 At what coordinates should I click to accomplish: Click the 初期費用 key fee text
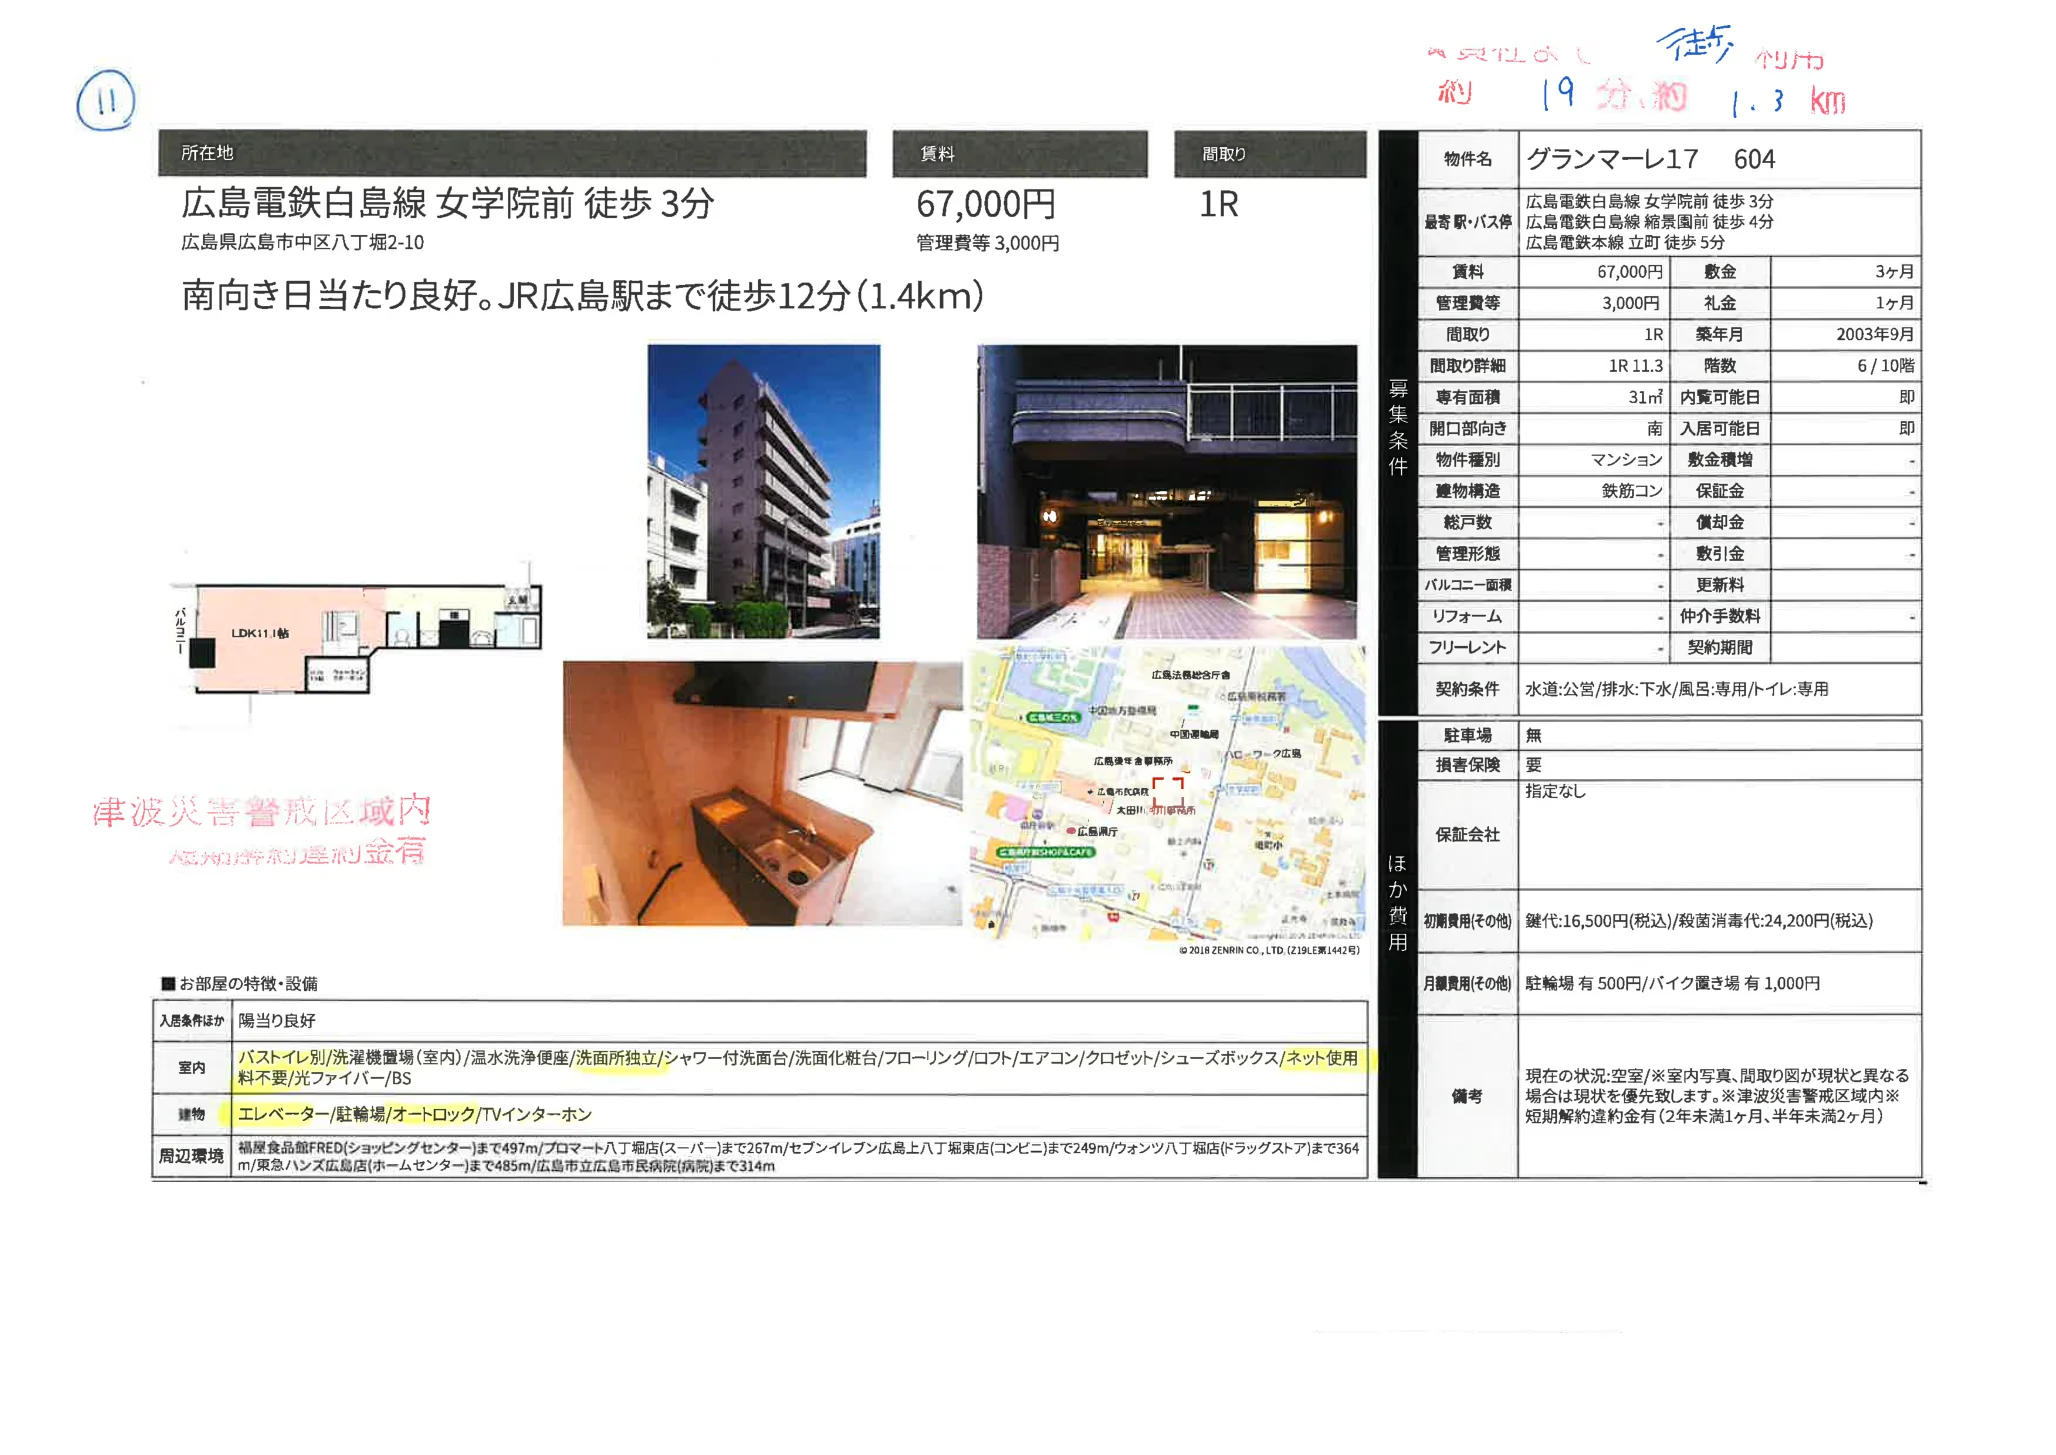1698,921
